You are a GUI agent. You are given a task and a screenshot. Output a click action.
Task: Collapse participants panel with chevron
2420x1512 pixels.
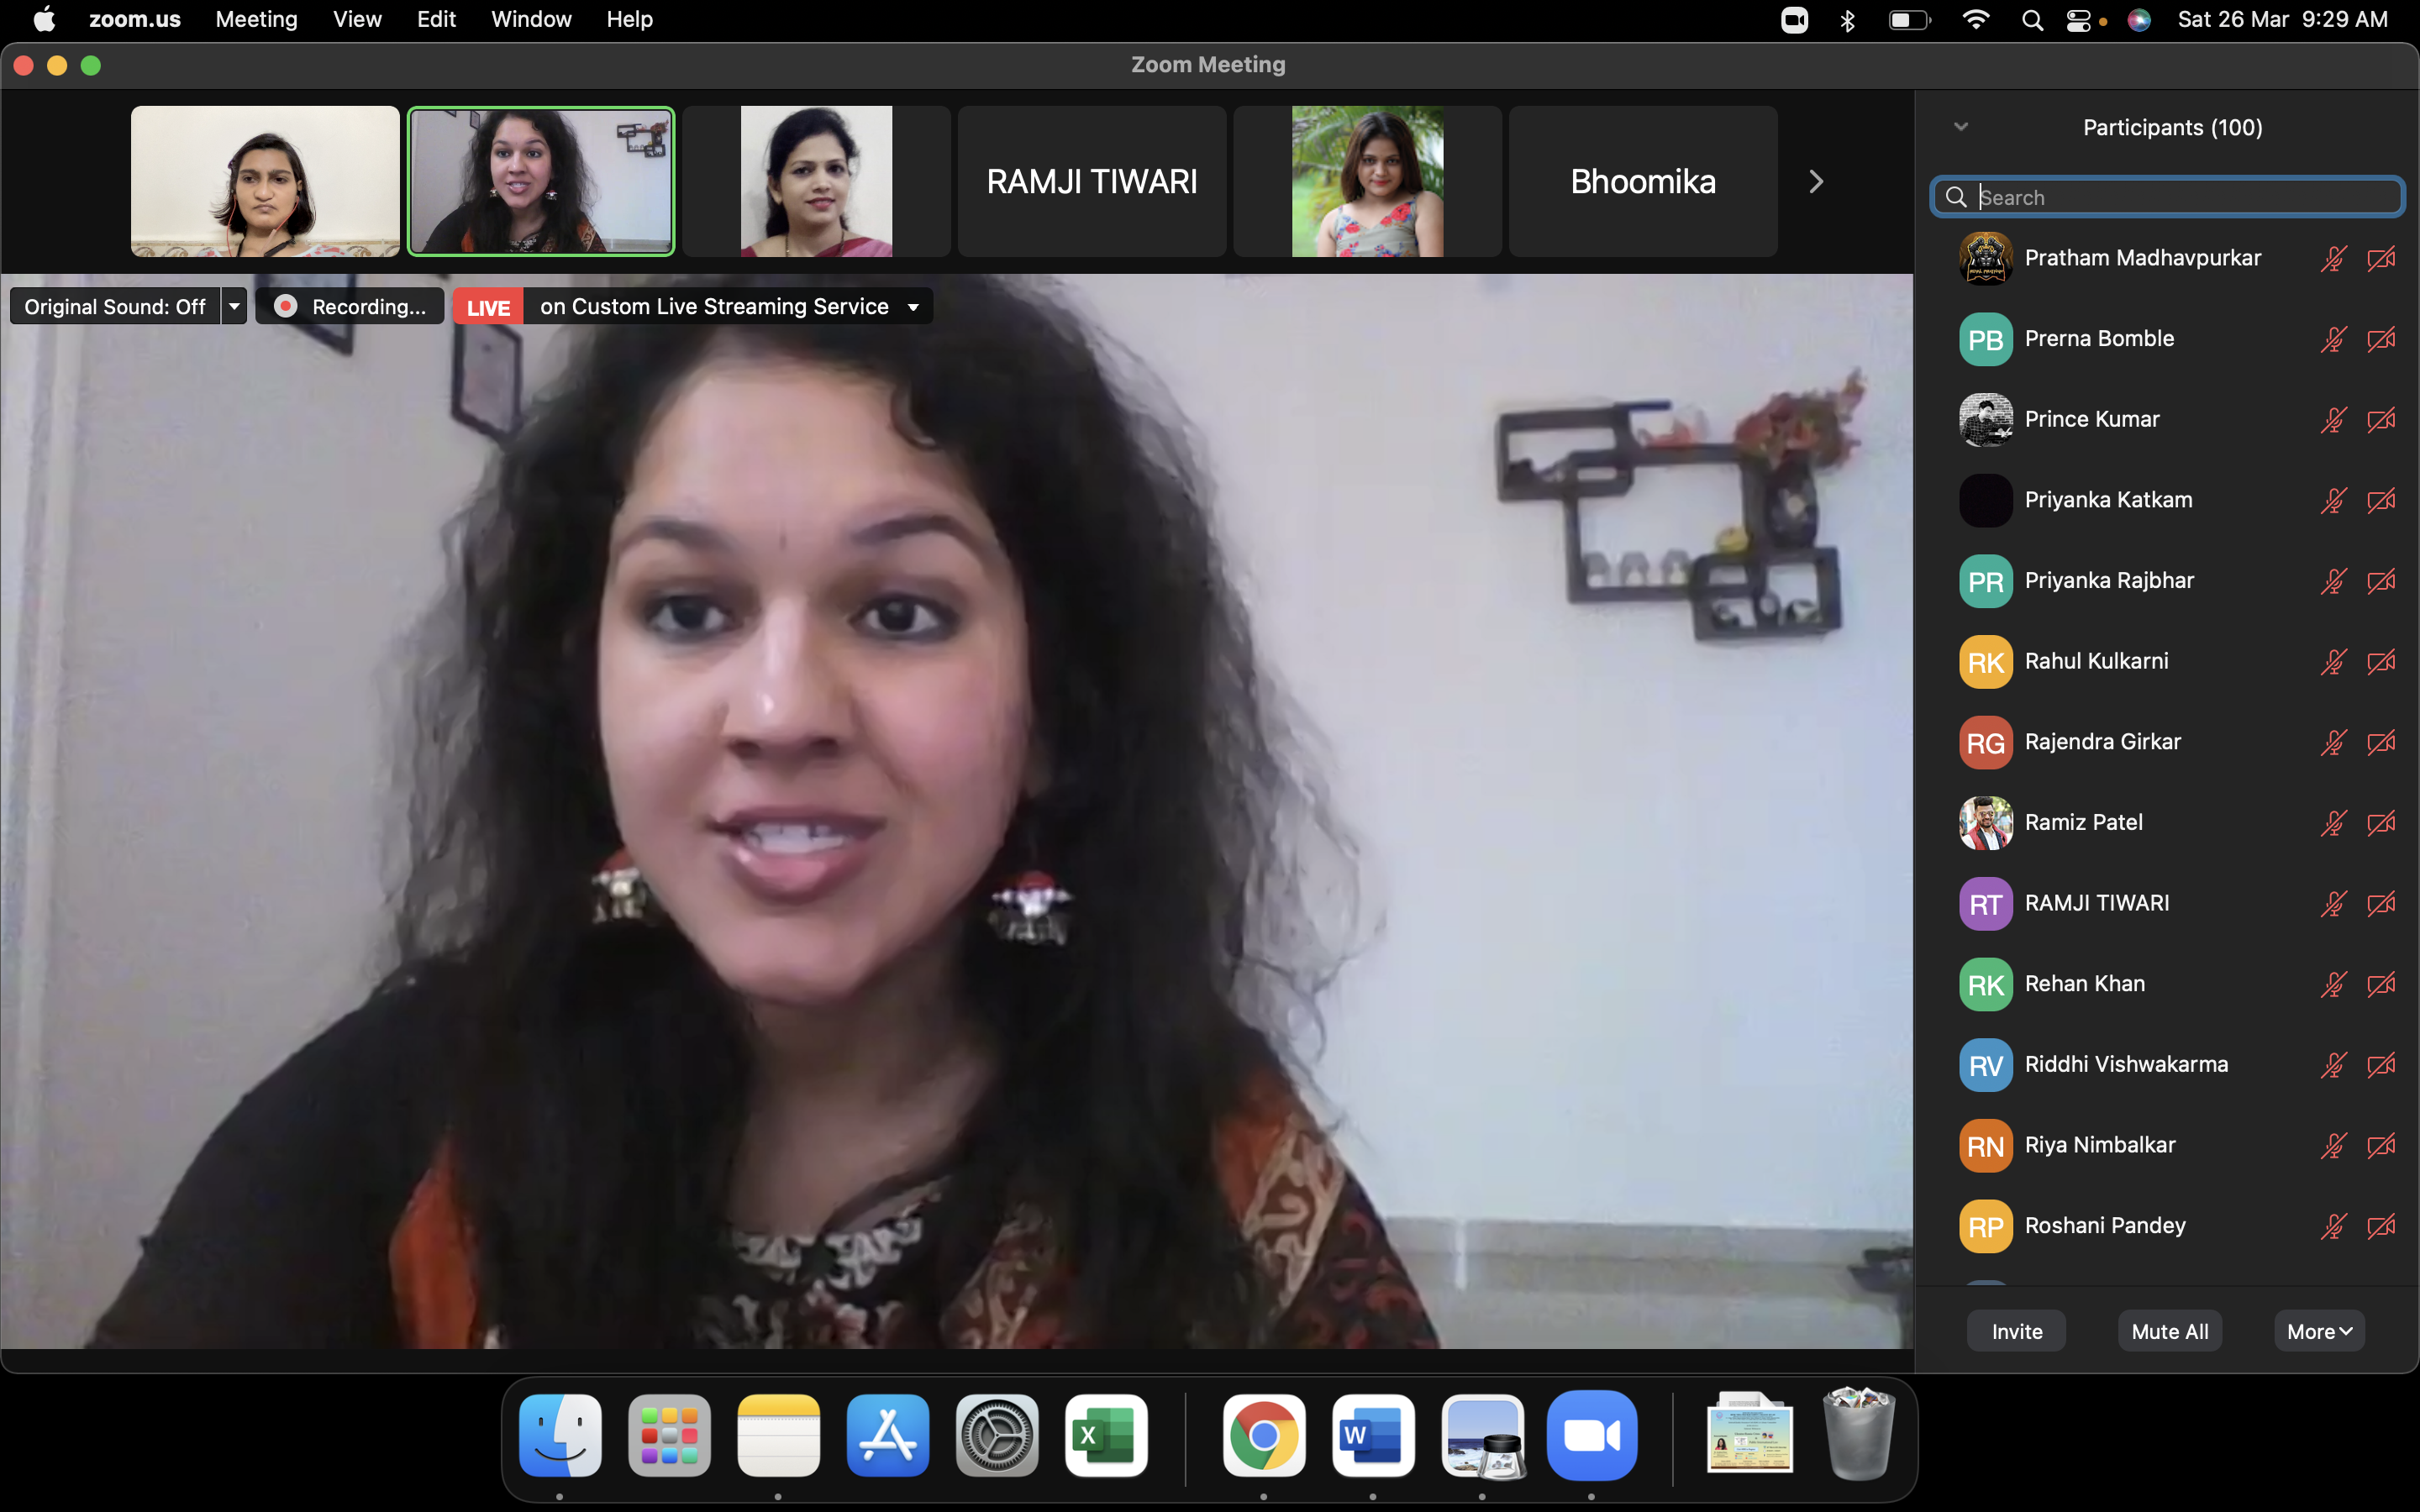pos(1961,127)
